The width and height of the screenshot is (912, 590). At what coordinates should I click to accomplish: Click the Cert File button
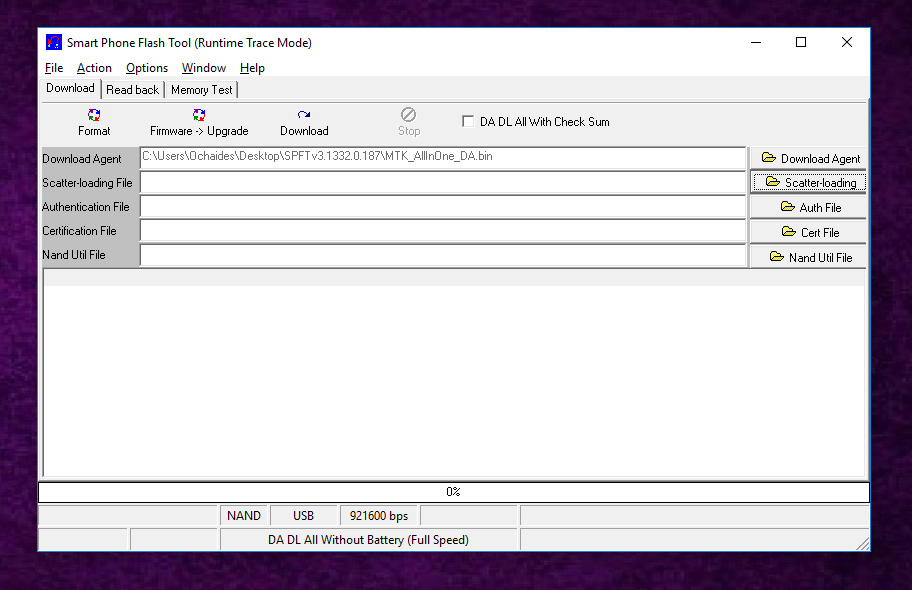point(808,232)
